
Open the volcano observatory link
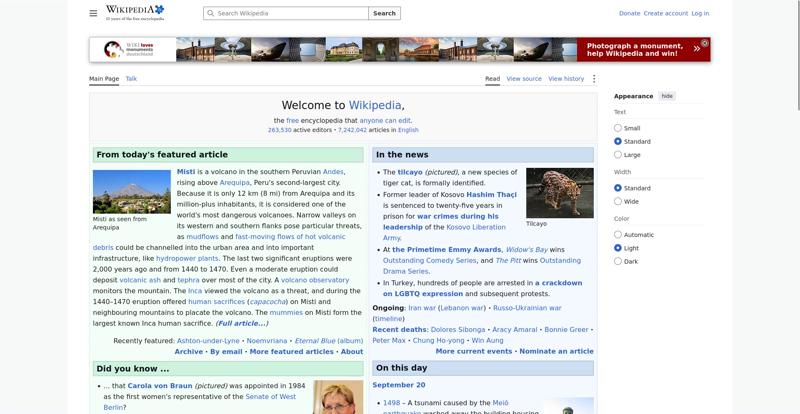pyautogui.click(x=315, y=280)
